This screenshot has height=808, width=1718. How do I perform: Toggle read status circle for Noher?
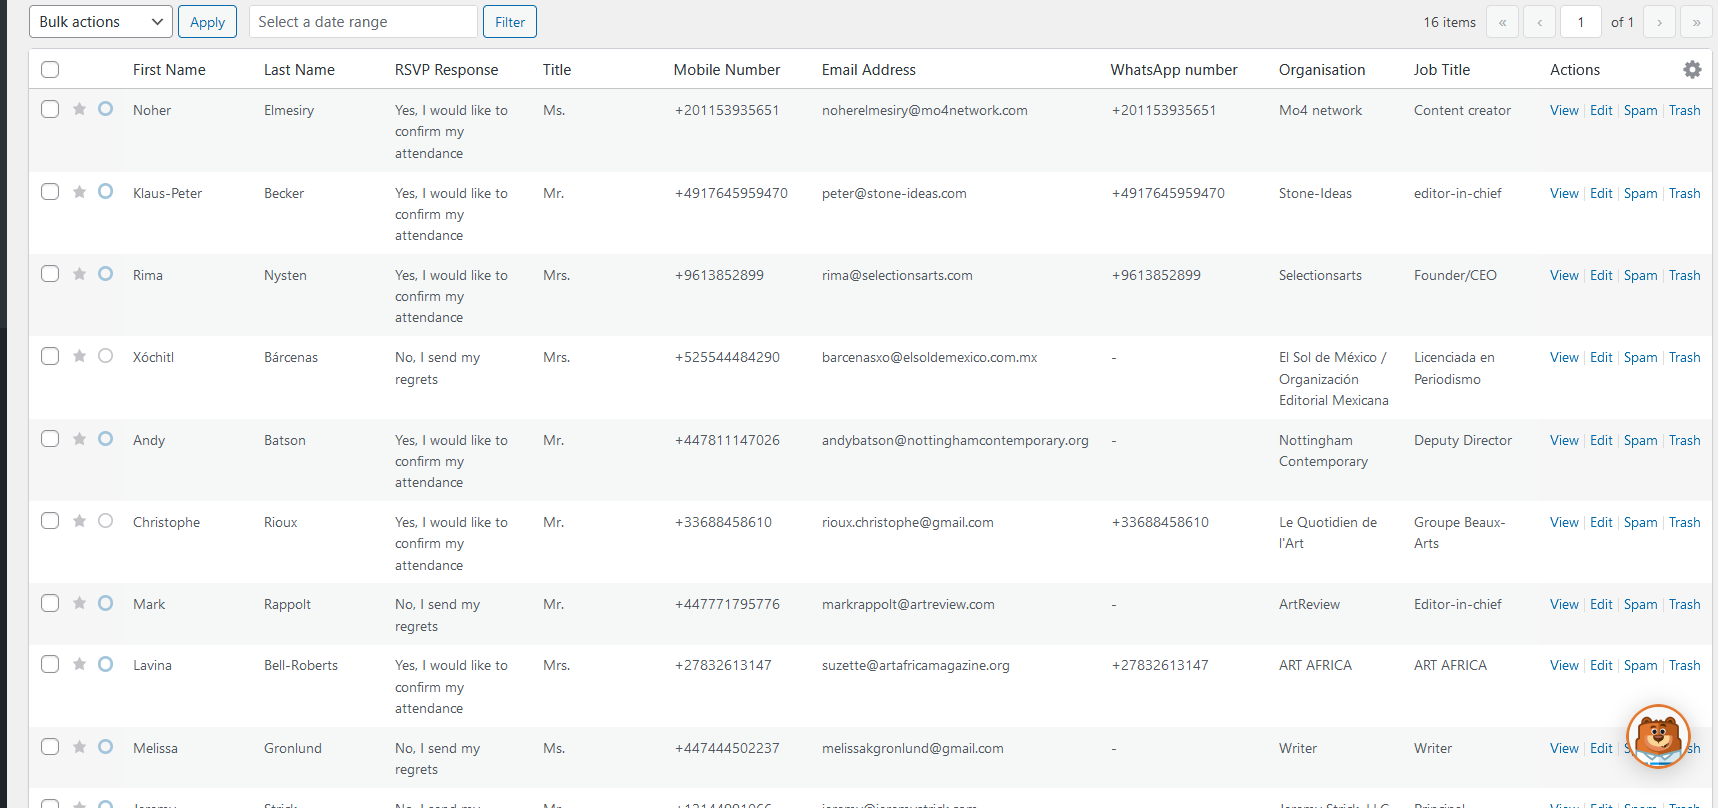(105, 109)
